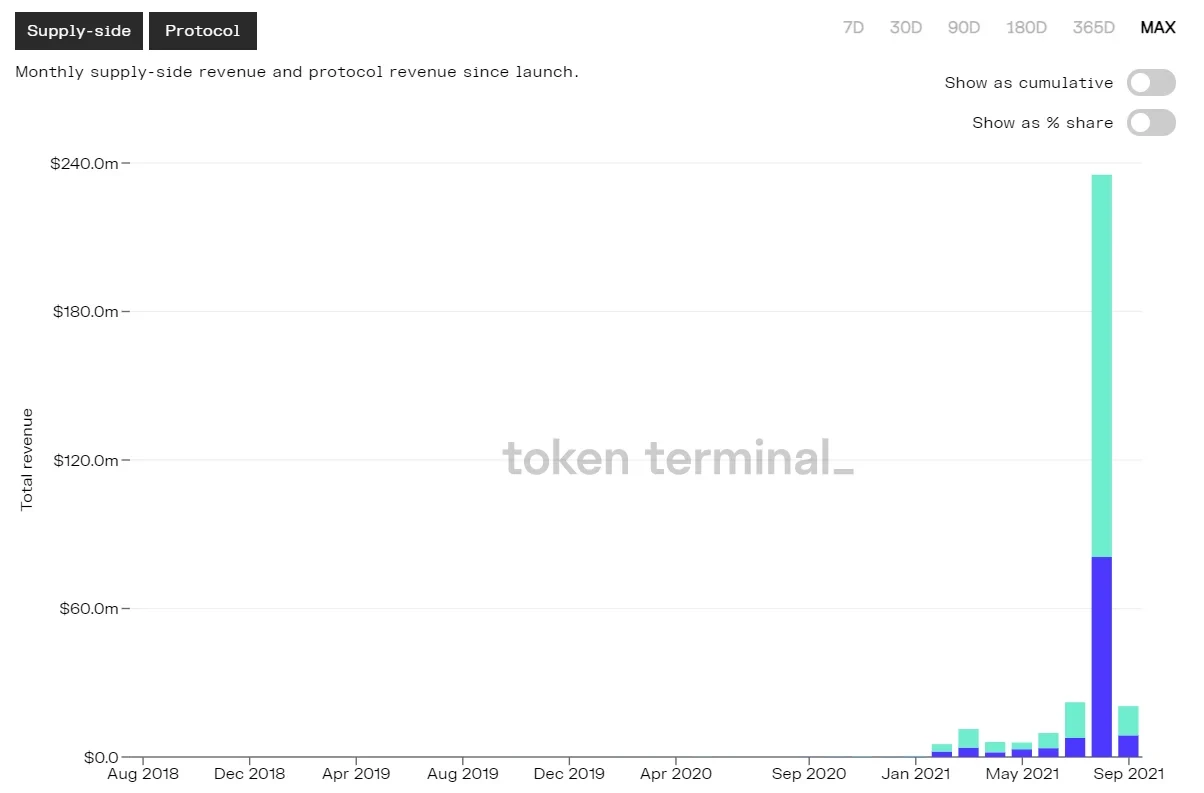This screenshot has width=1204, height=793.
Task: Click the May 2021 x-axis label
Action: tap(1021, 773)
